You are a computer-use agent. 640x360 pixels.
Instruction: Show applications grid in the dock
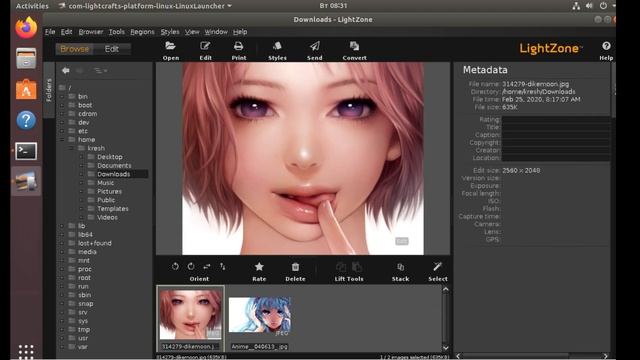(26, 351)
